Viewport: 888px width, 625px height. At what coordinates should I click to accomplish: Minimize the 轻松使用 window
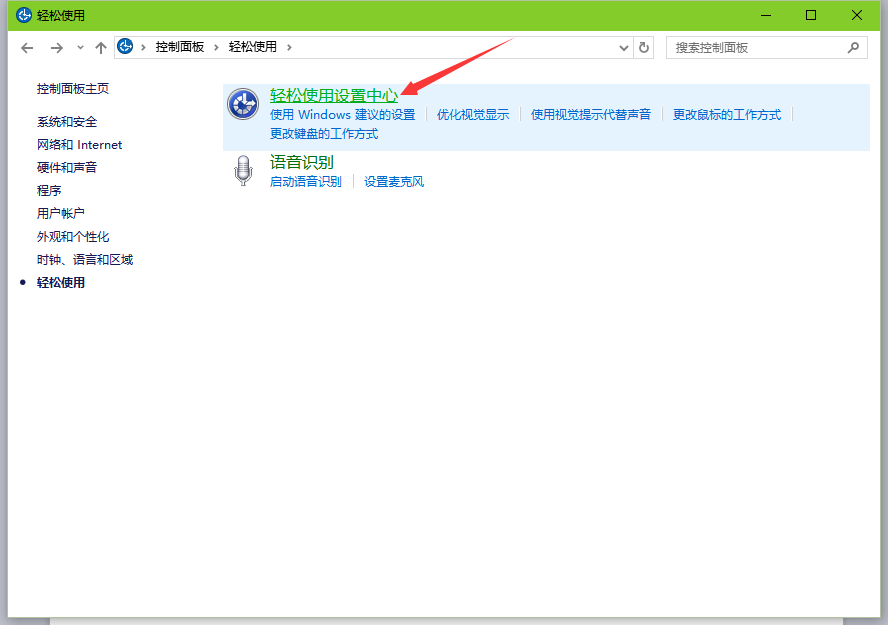766,15
